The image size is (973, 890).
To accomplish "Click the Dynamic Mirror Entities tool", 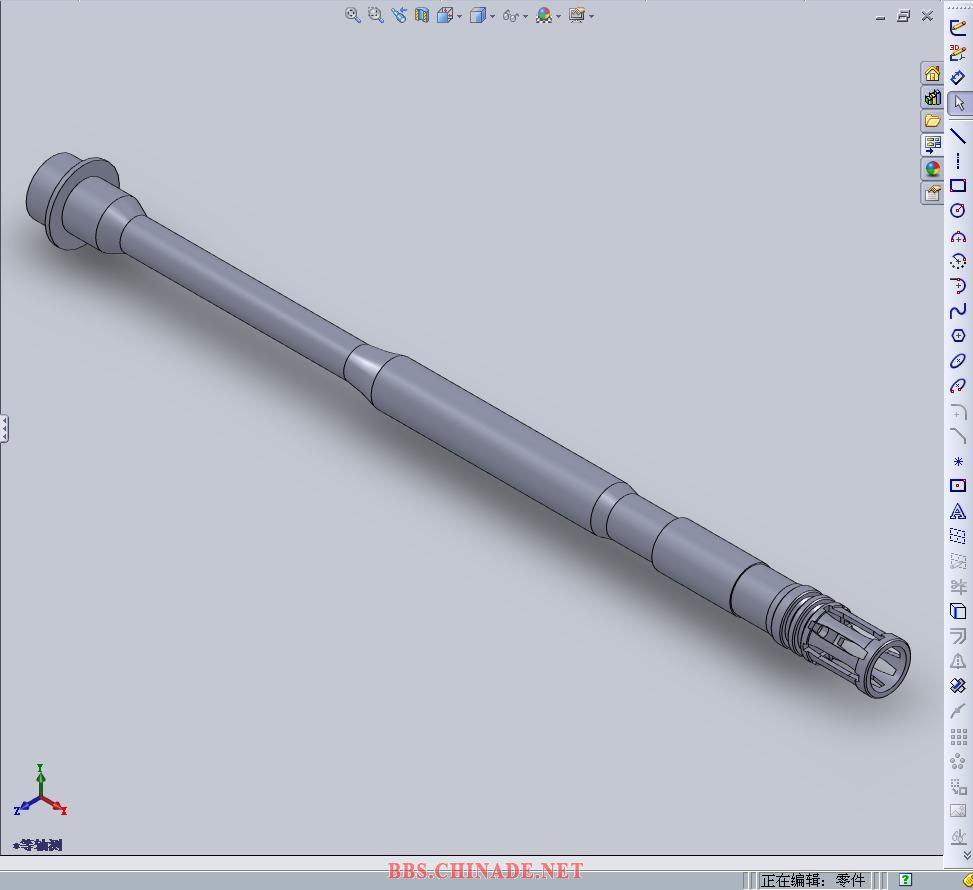I will [958, 561].
